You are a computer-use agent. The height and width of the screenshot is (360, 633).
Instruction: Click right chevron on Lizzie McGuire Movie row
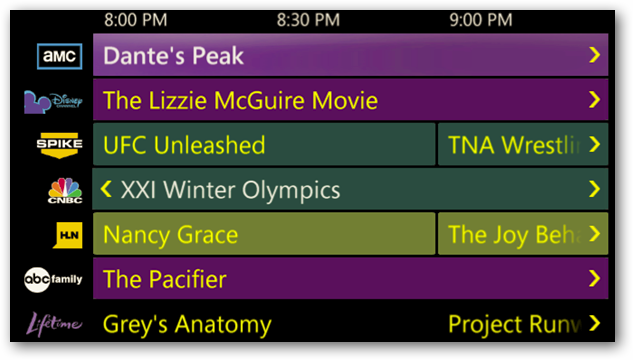tap(594, 100)
